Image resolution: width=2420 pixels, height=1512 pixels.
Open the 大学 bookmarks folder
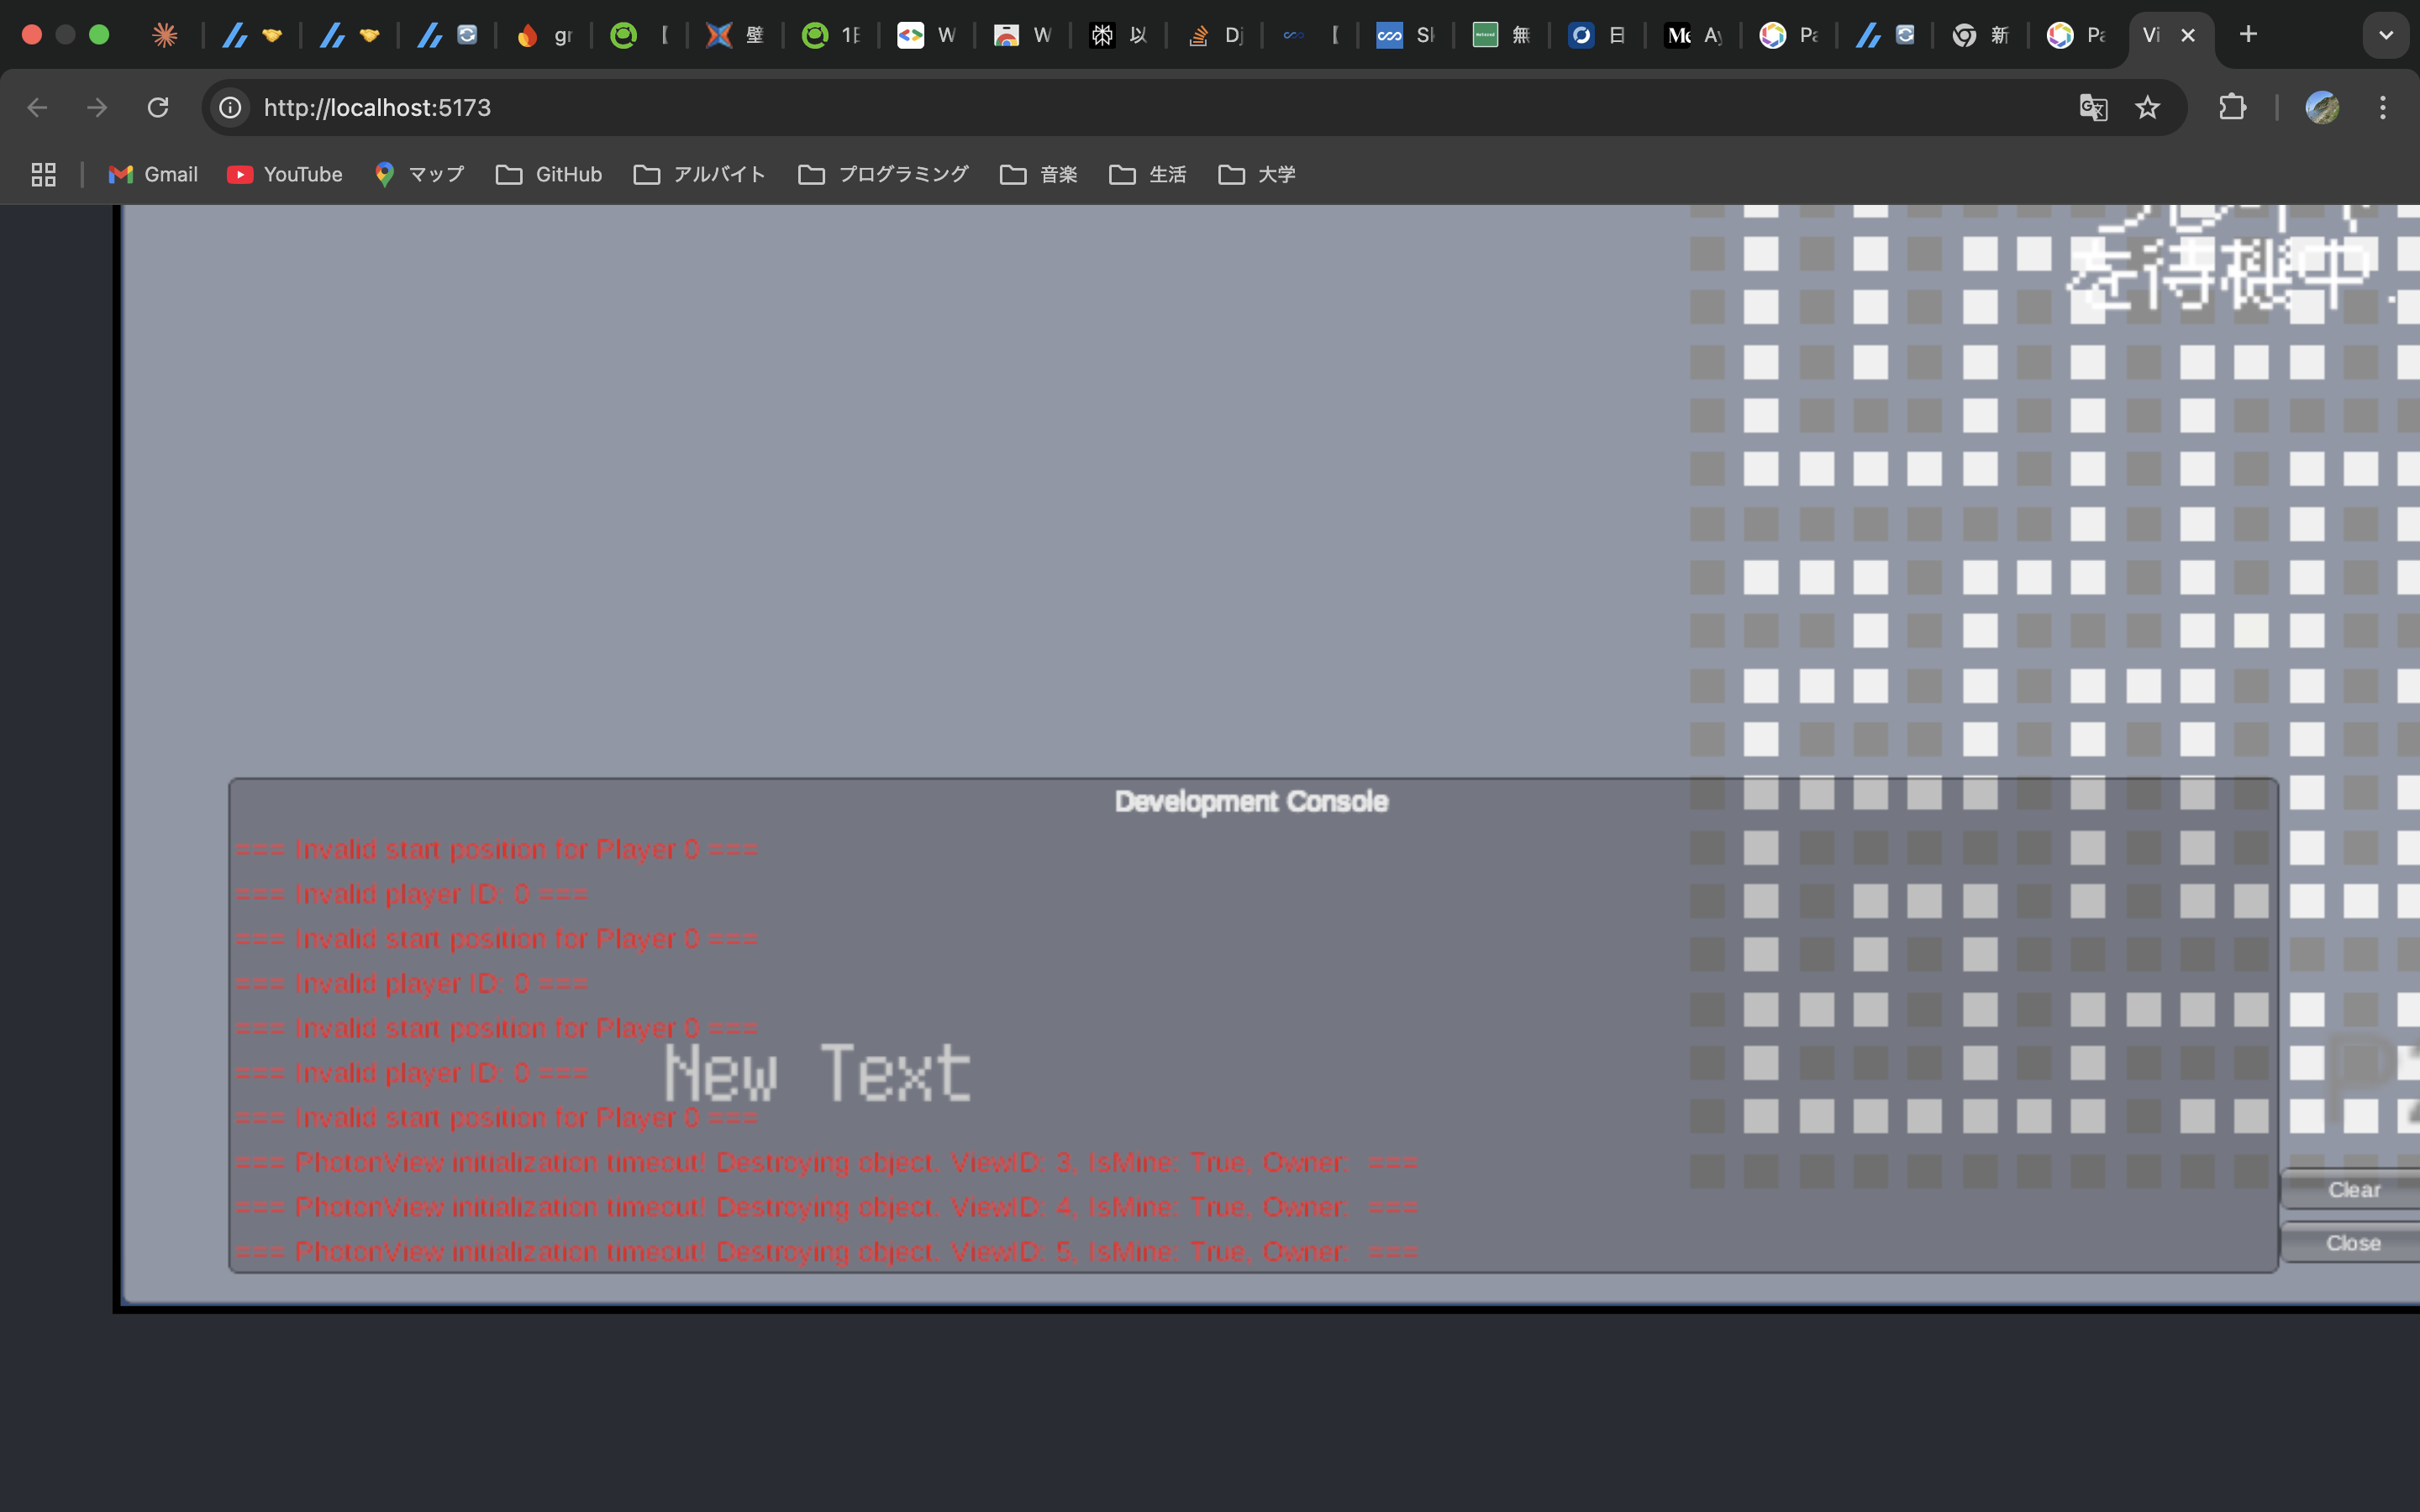1256,175
